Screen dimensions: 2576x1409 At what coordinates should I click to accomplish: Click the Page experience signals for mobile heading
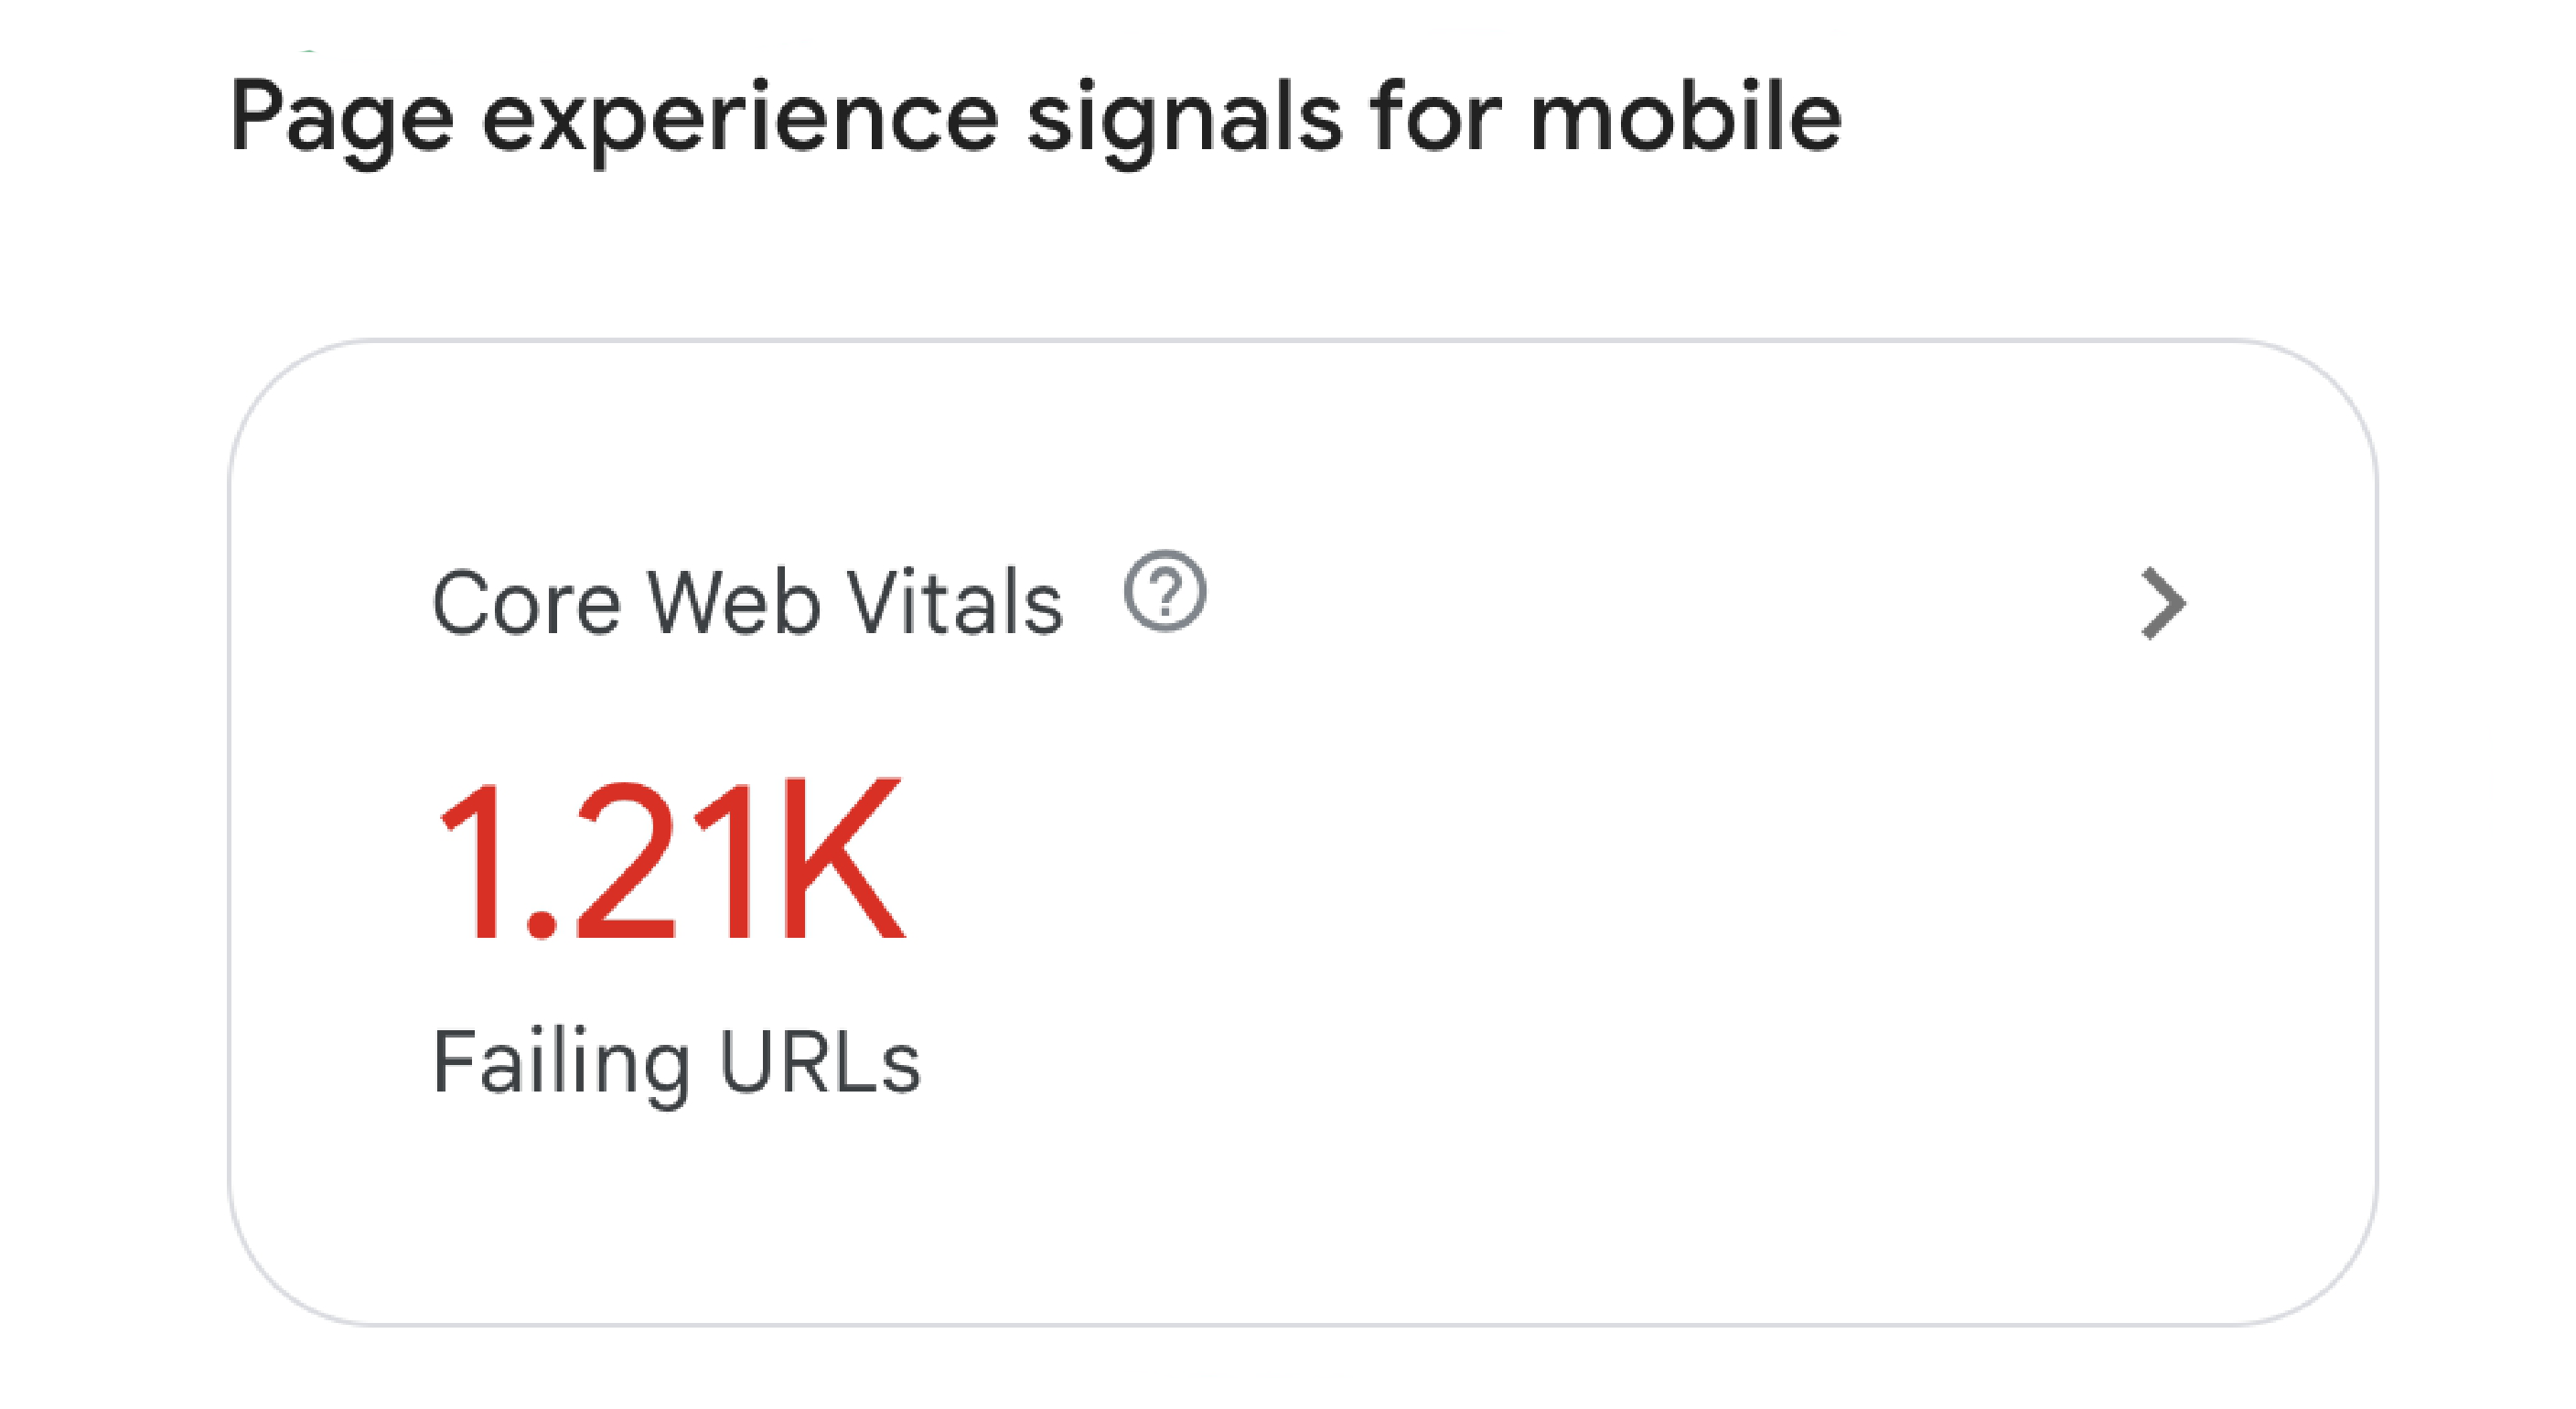[x=1035, y=120]
